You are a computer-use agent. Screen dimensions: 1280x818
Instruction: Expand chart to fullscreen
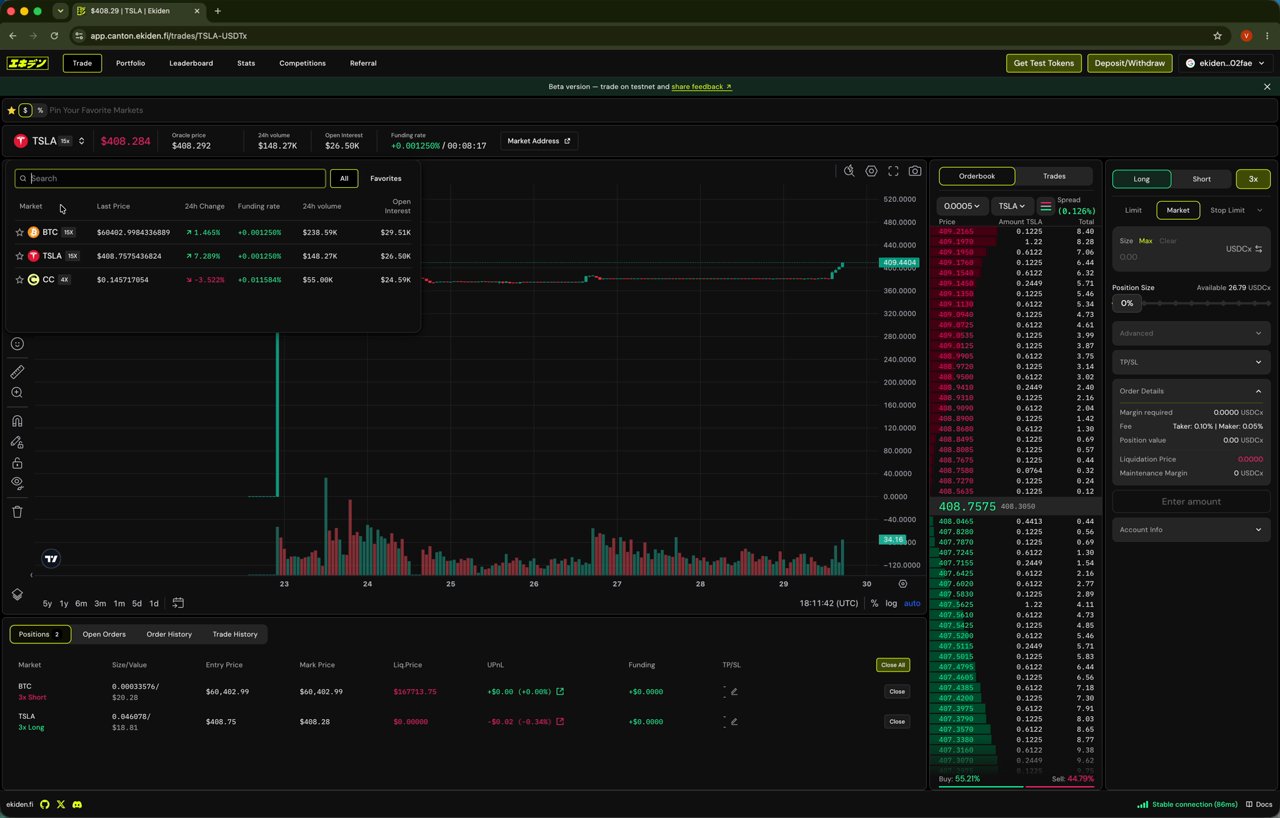(893, 171)
